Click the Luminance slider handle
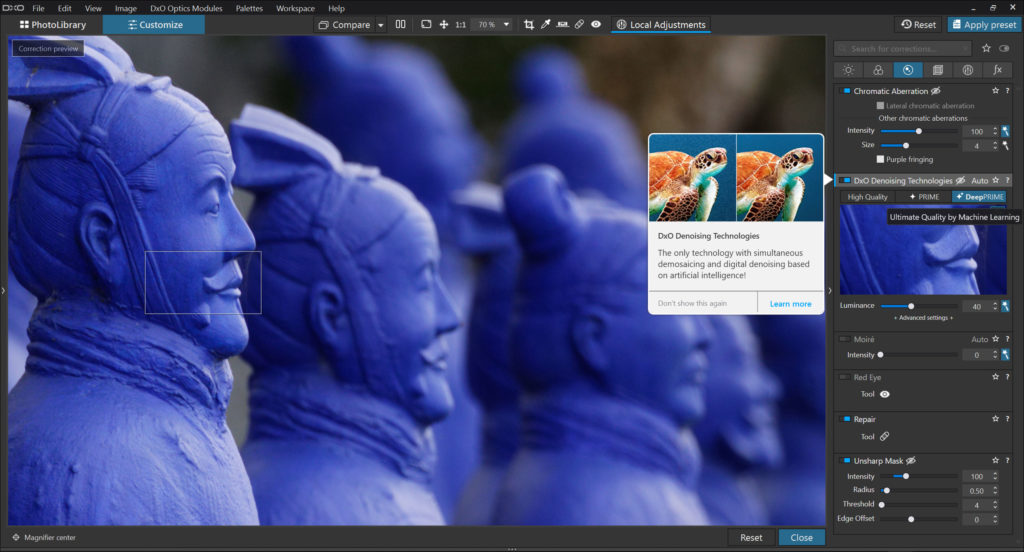The height and width of the screenshot is (552, 1024). 911,306
